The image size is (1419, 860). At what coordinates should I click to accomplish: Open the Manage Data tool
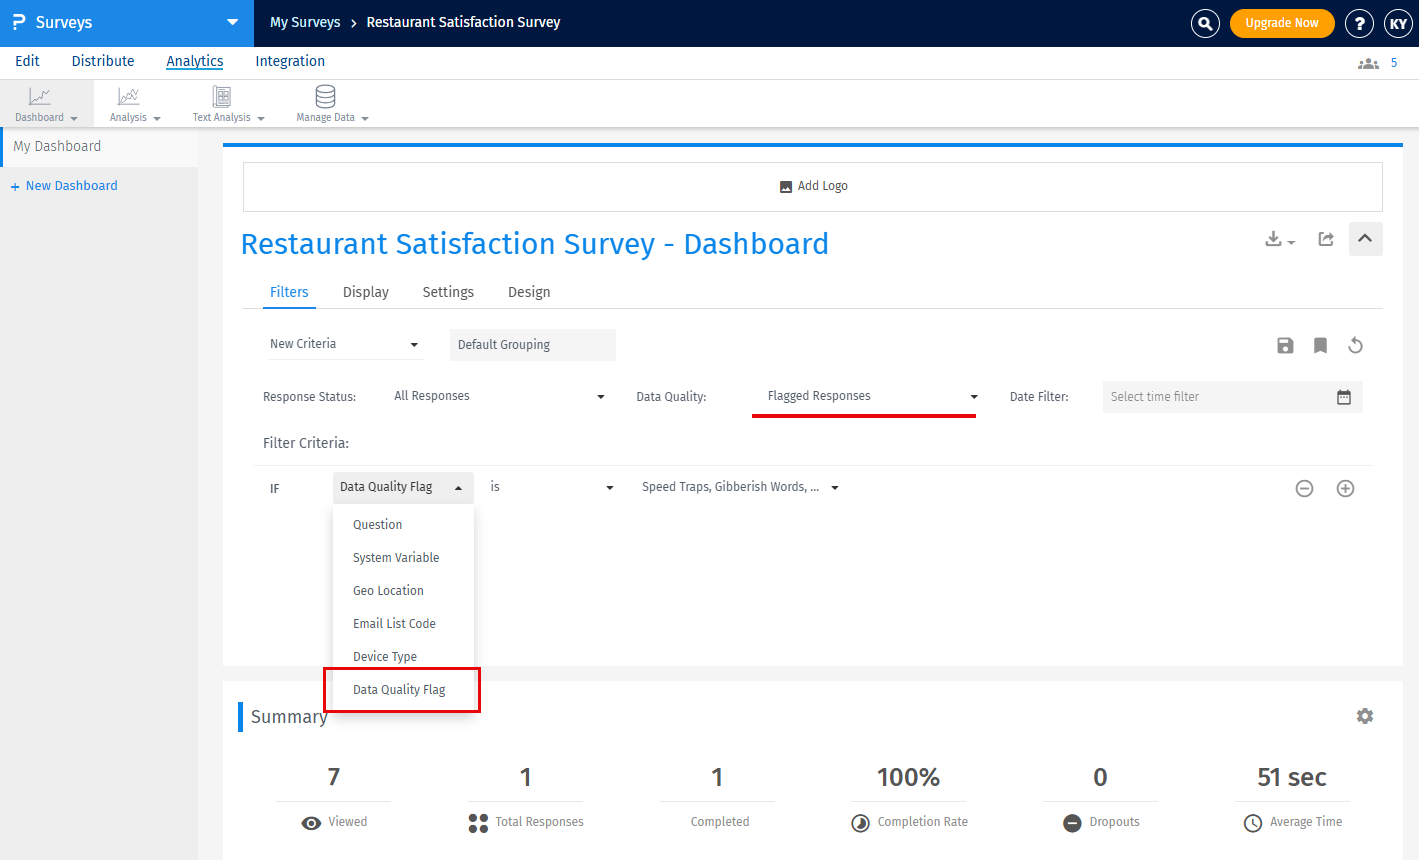[325, 103]
